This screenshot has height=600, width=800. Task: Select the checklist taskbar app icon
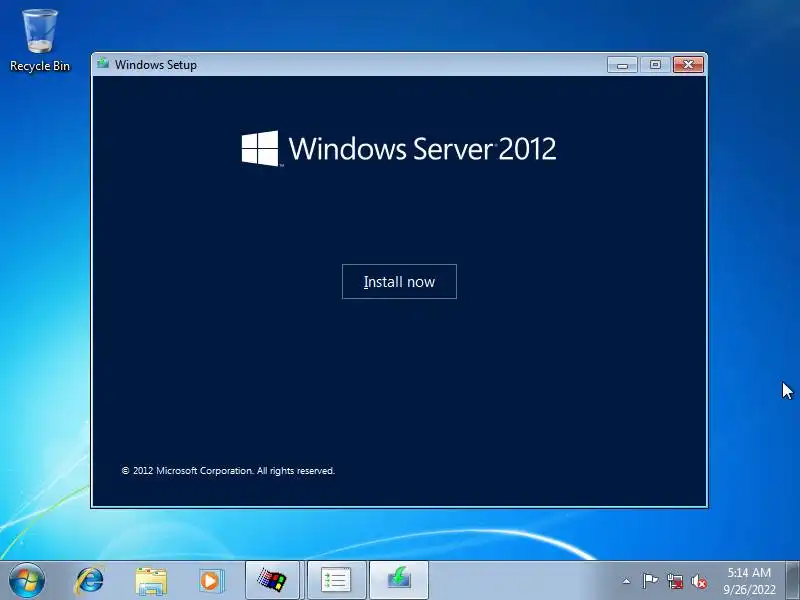coord(336,581)
